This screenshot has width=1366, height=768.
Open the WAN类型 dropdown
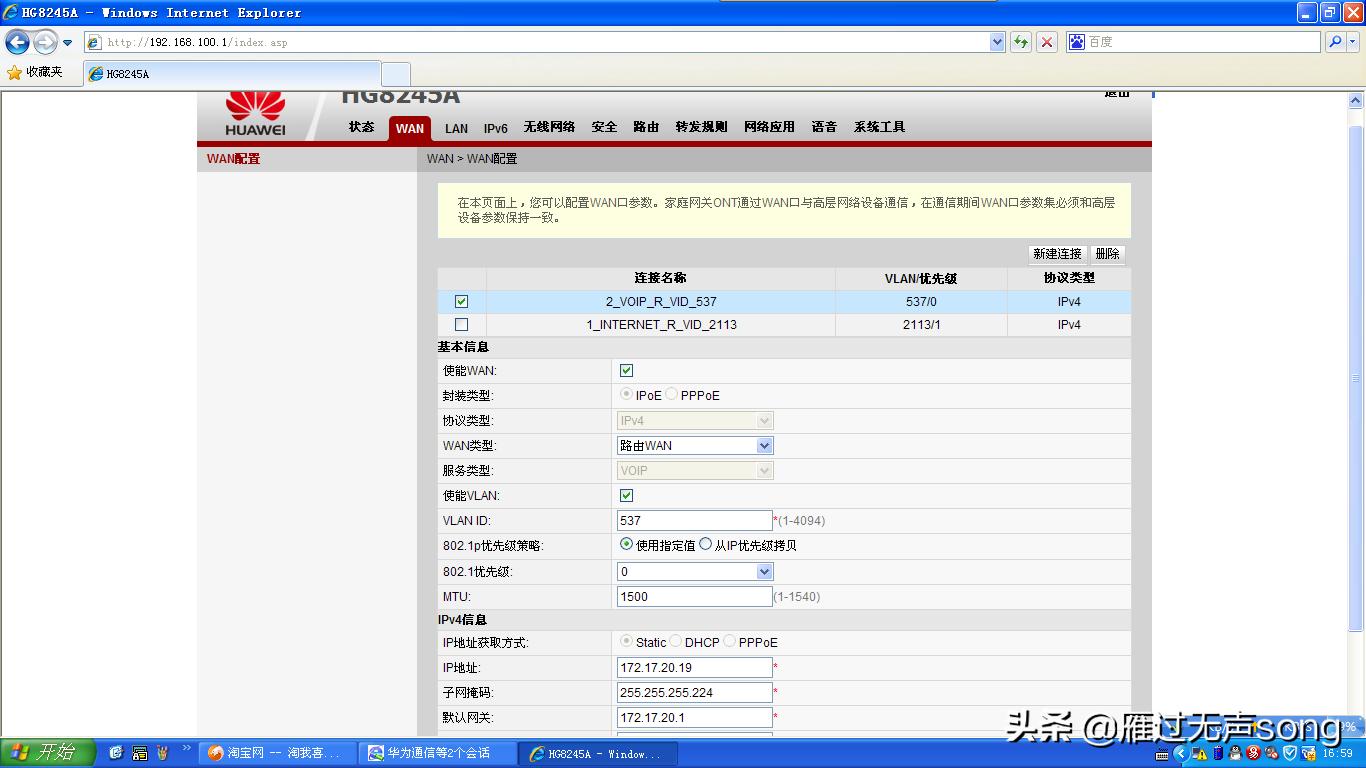tap(763, 445)
